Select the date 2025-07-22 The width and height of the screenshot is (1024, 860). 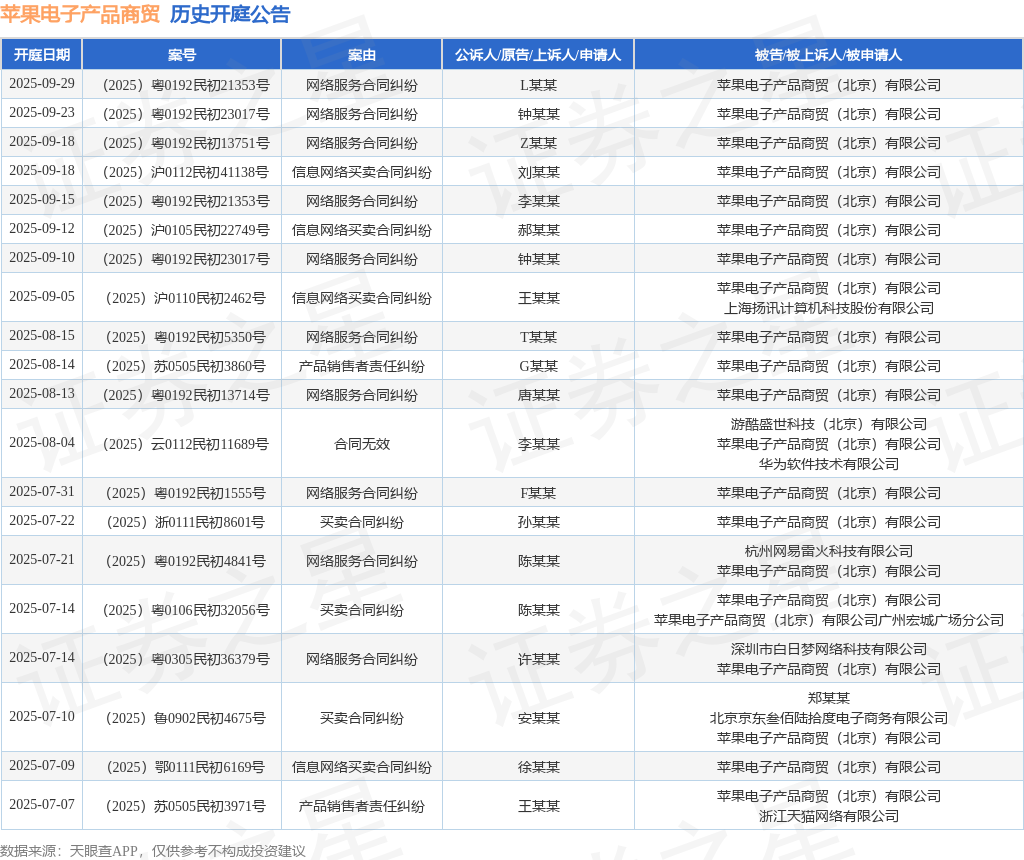[42, 520]
